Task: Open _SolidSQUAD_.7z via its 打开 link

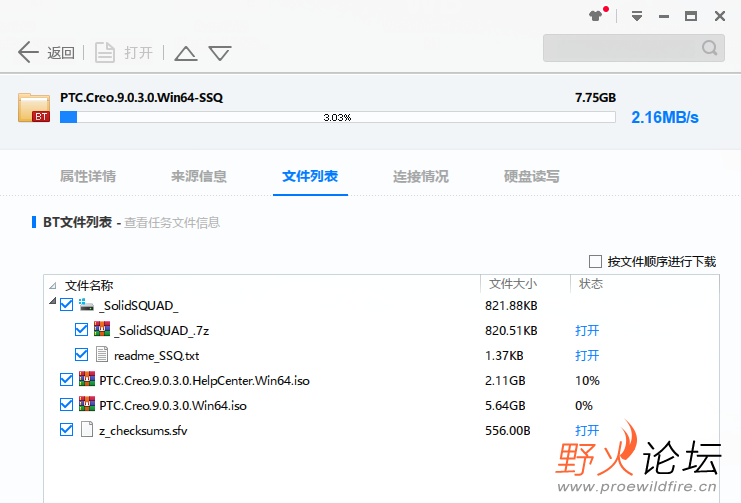Action: pos(587,330)
